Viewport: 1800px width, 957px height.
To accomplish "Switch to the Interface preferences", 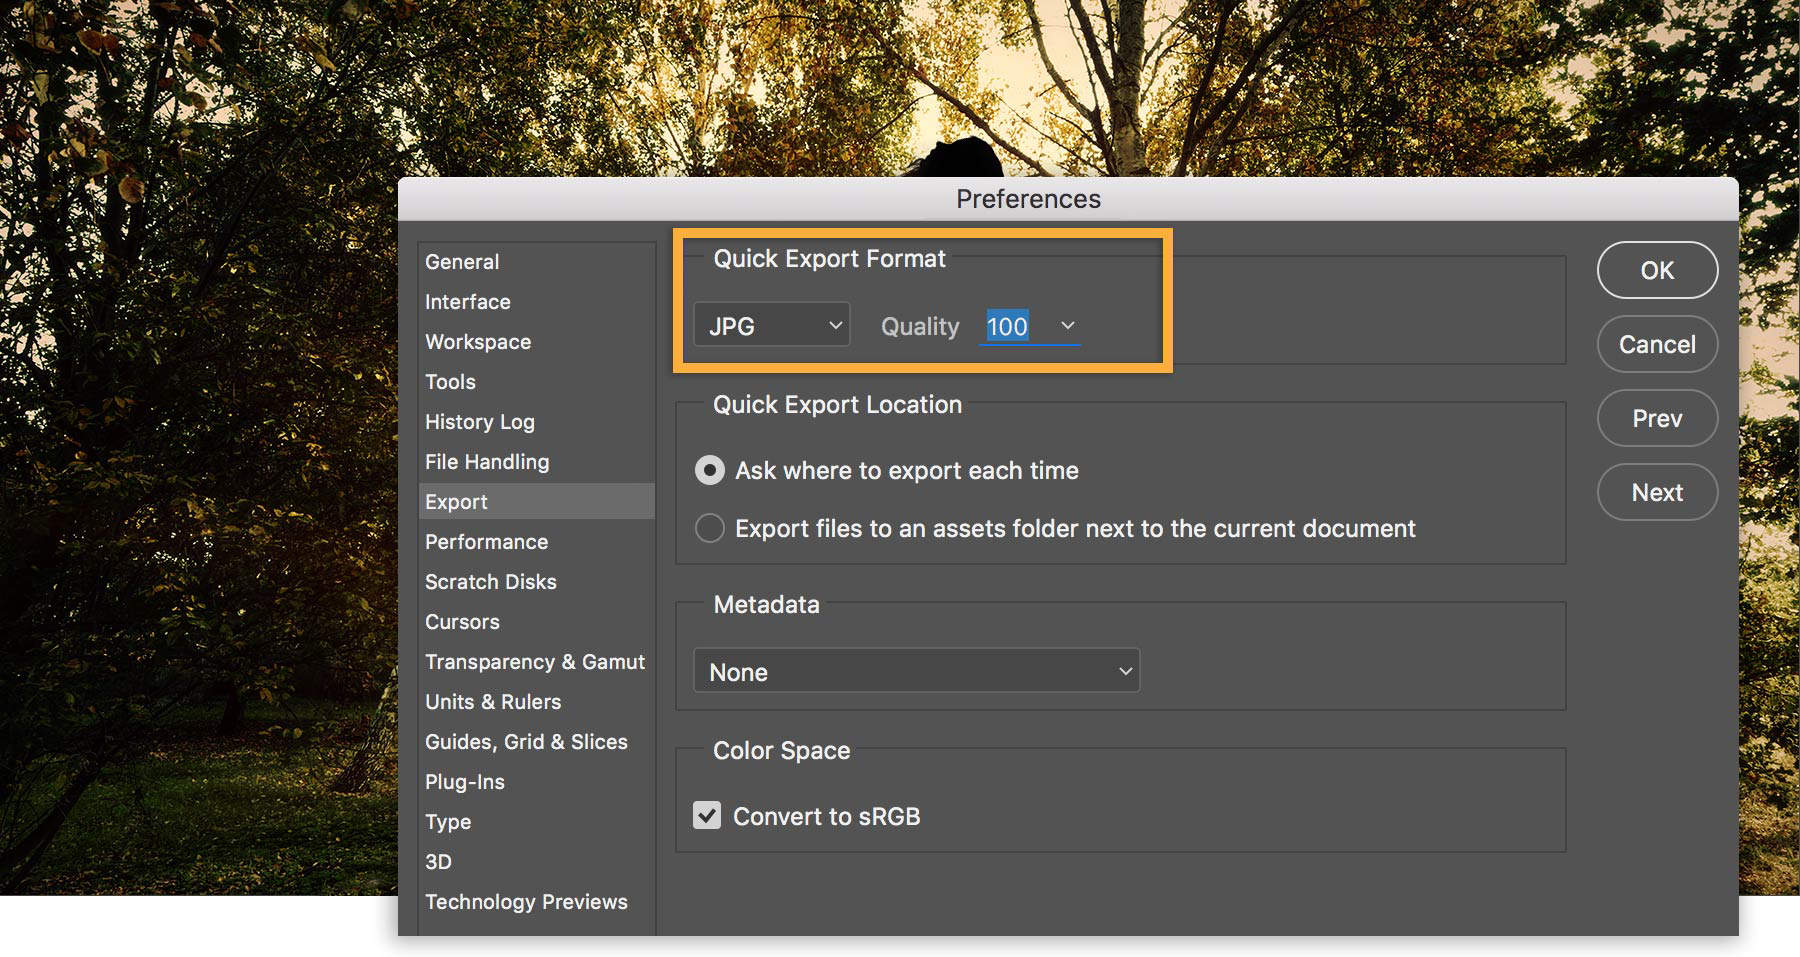I will point(467,301).
